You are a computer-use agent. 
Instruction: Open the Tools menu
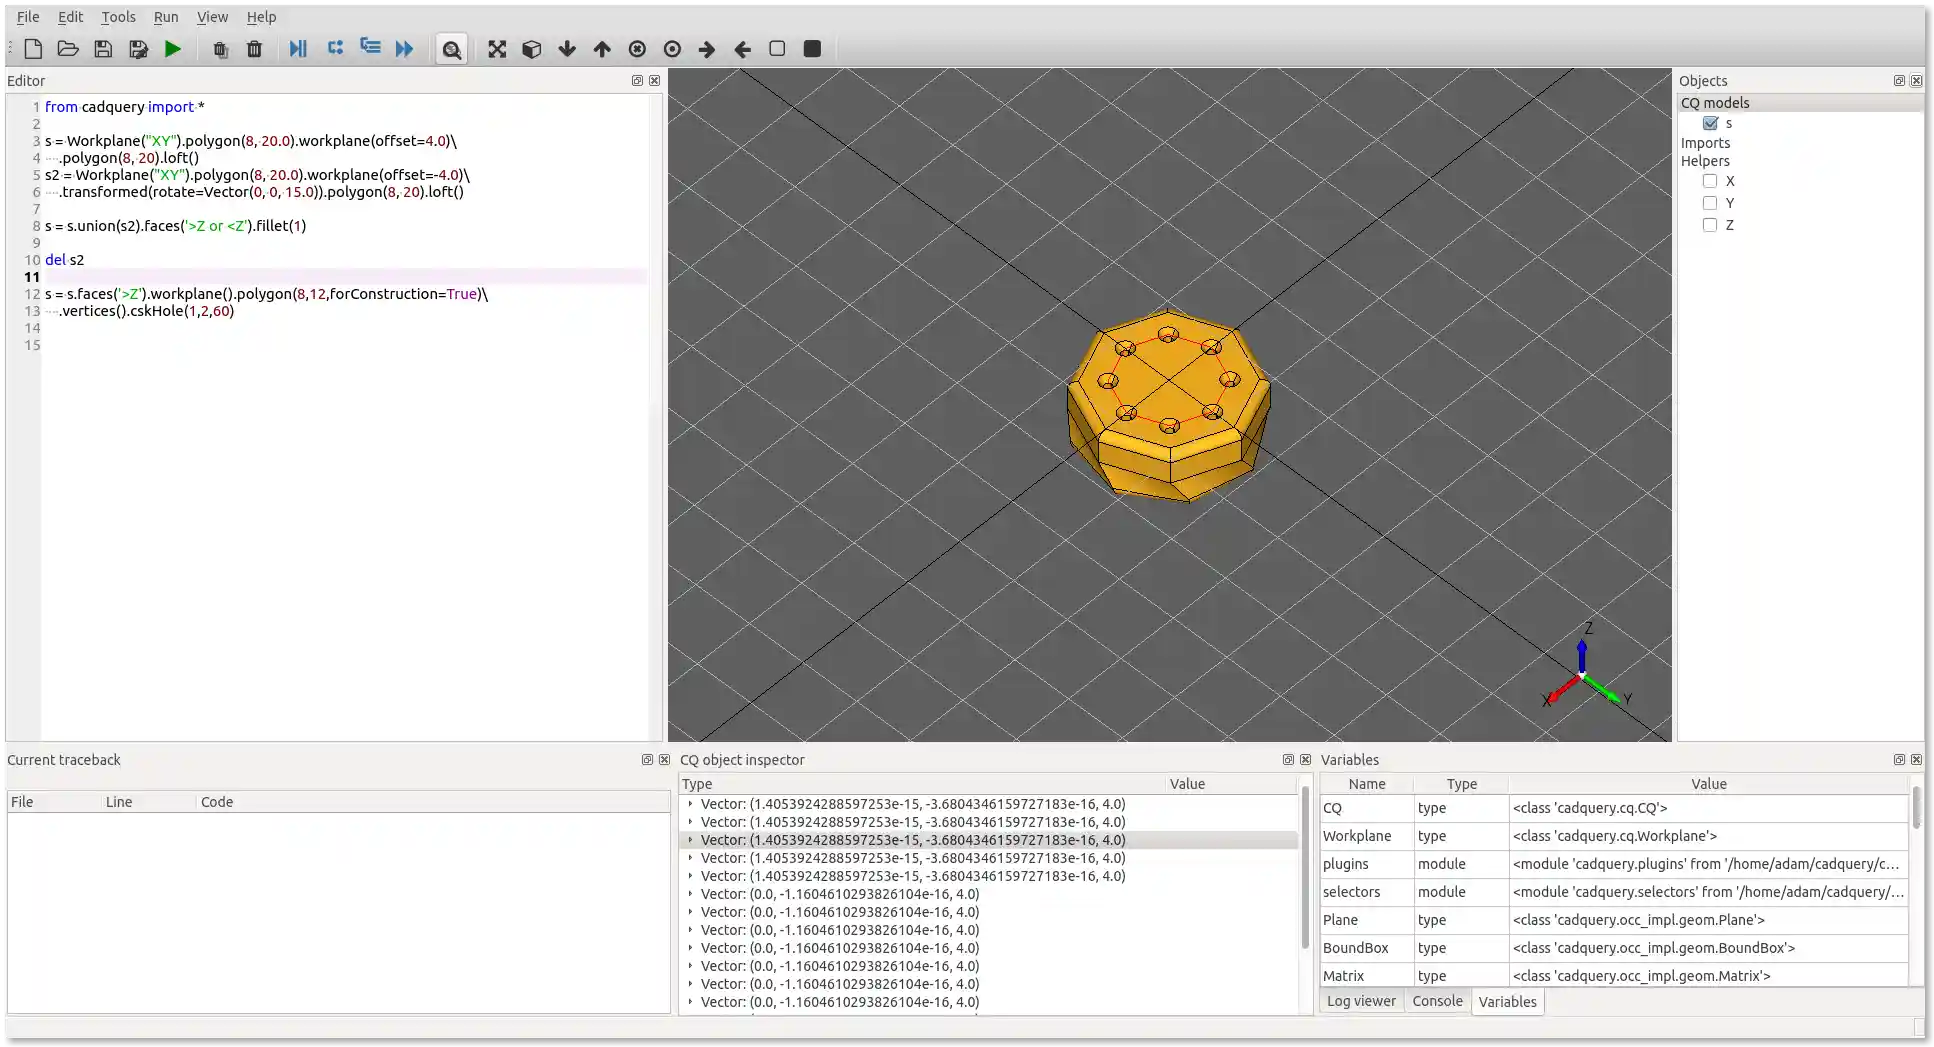(119, 17)
